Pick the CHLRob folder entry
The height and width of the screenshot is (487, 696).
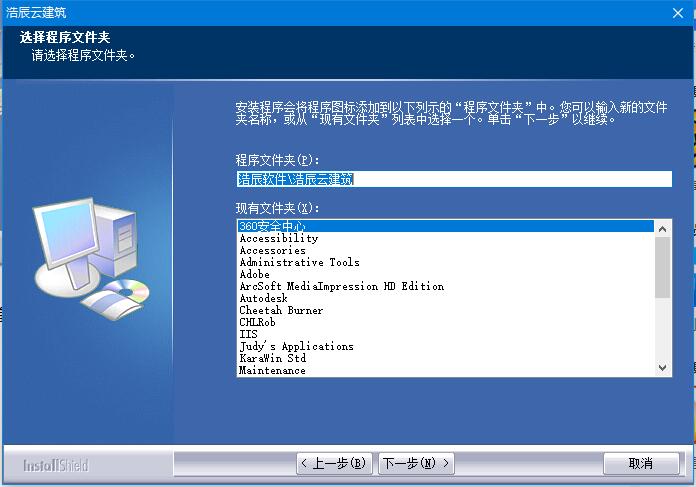(x=257, y=322)
